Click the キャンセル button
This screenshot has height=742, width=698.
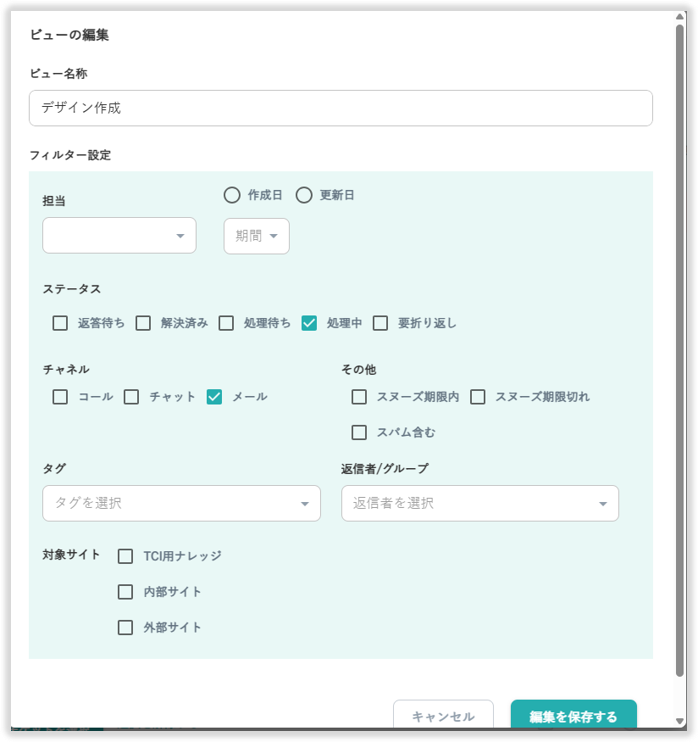click(443, 716)
